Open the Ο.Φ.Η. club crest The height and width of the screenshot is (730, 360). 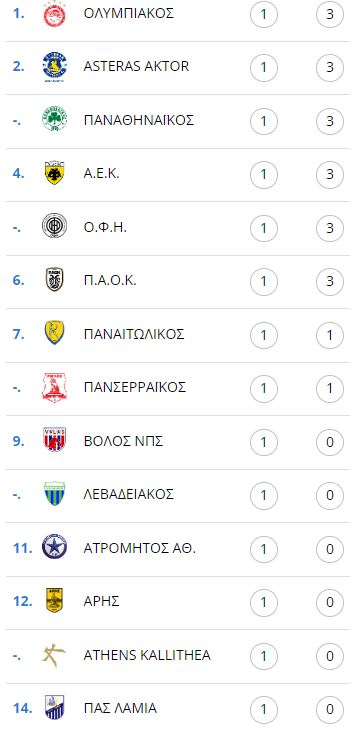54,227
